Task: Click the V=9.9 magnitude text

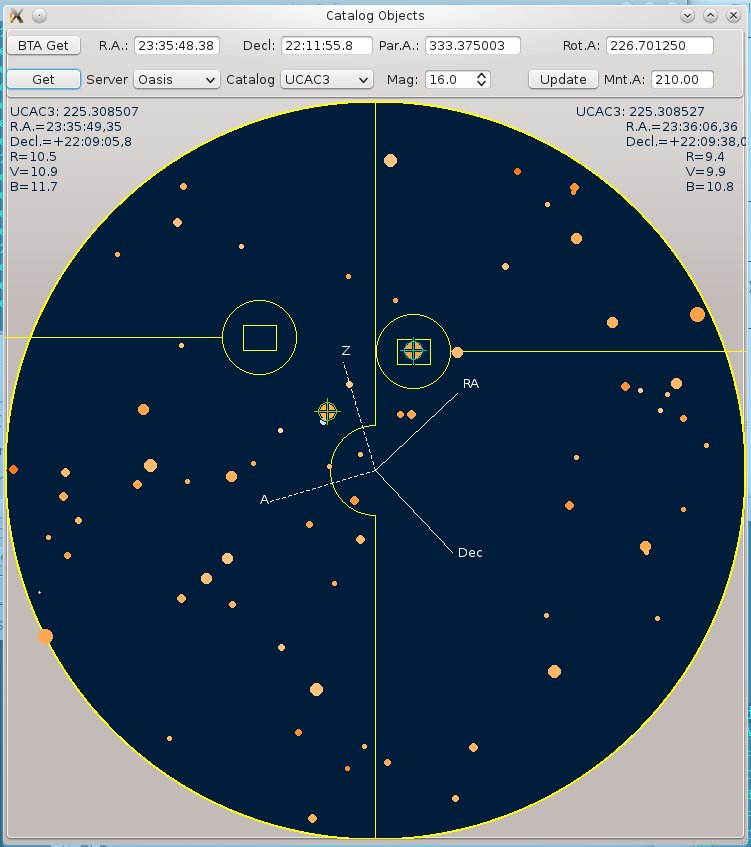Action: 705,172
